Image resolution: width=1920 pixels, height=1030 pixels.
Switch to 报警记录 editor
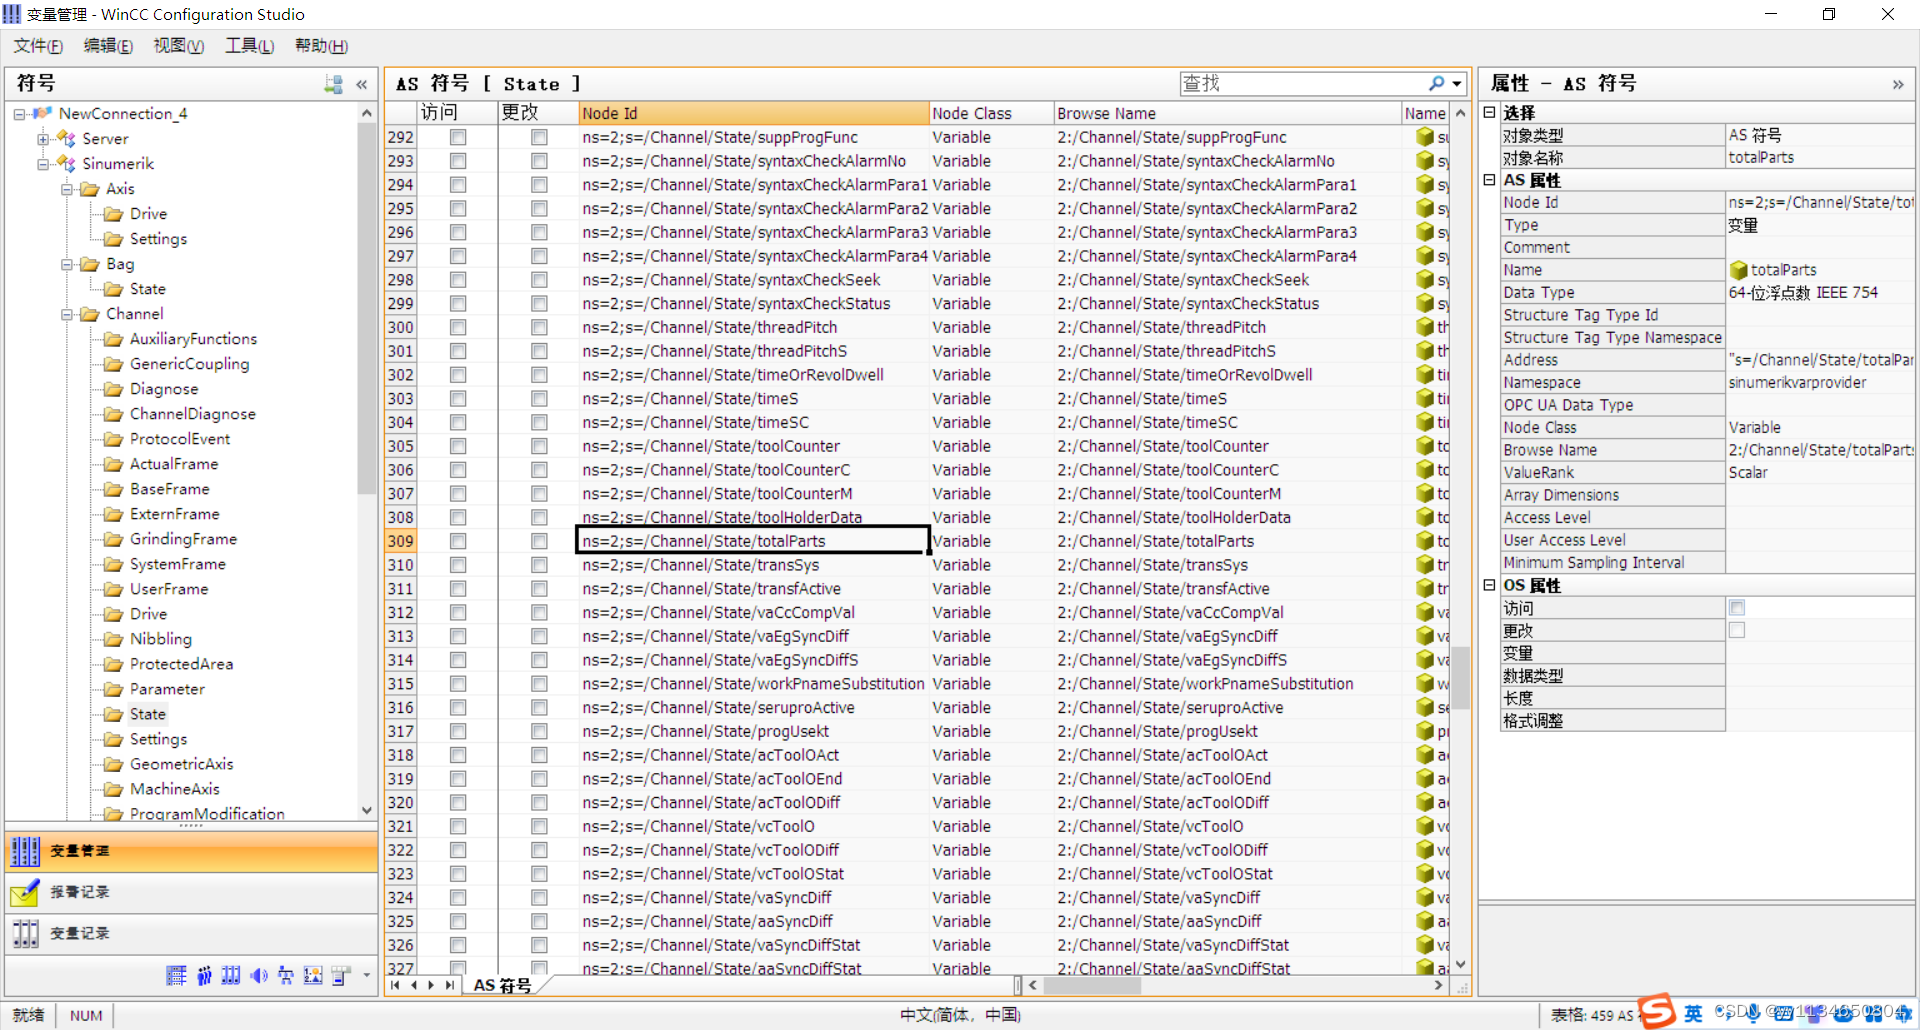192,892
